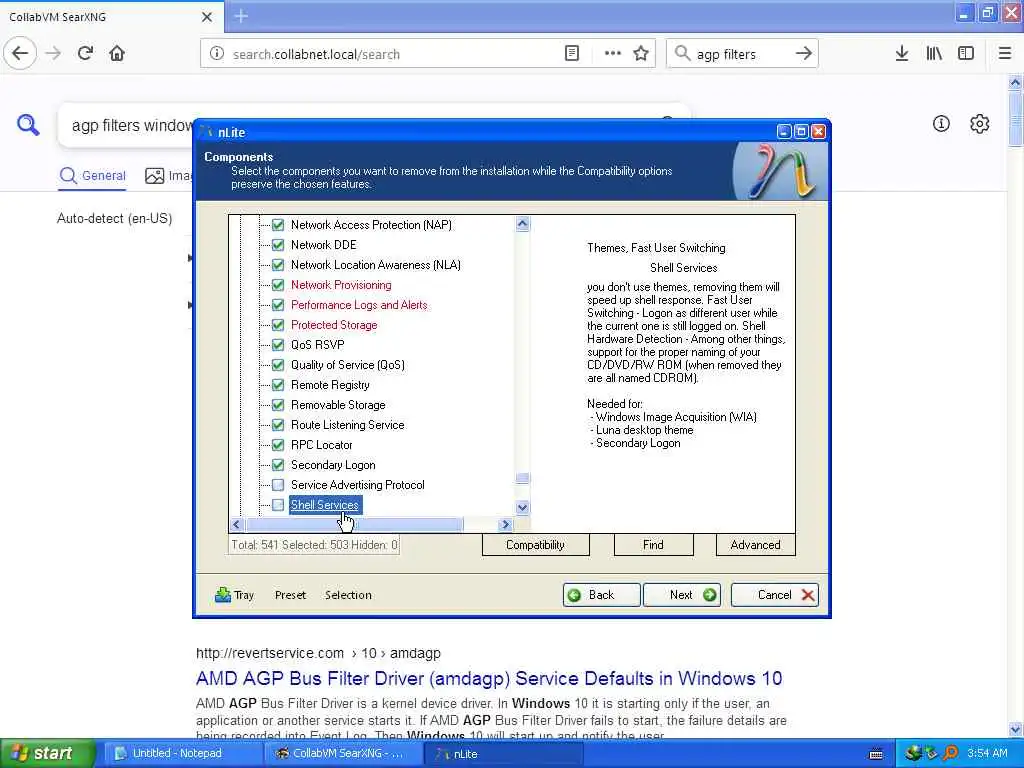This screenshot has height=768, width=1024.
Task: Uncheck the Network DDE component
Action: 278,245
